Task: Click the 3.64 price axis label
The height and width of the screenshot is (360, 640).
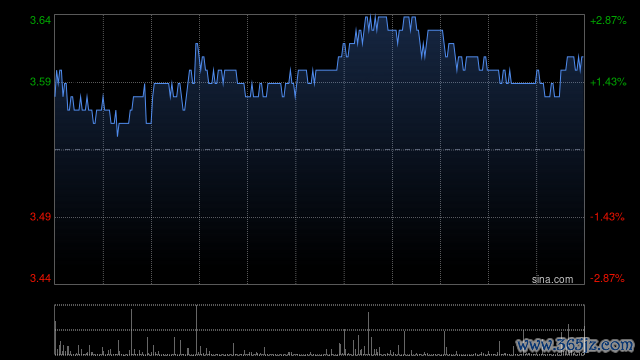Action: 40,20
